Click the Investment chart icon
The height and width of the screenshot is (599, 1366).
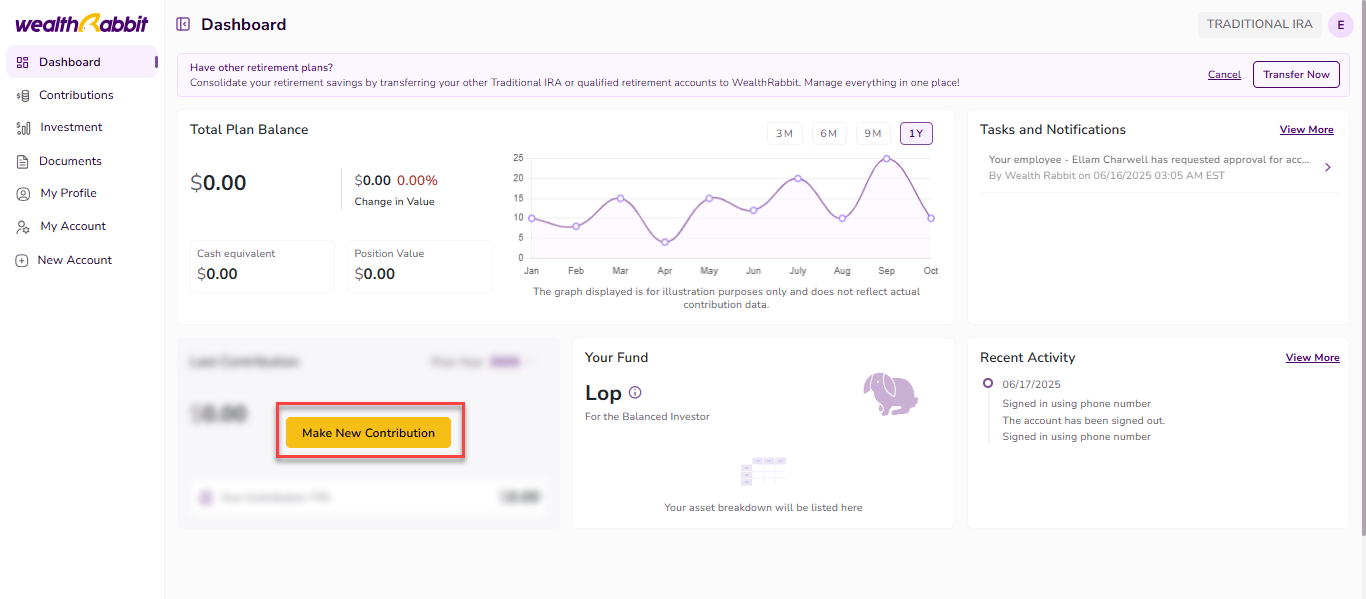(x=22, y=128)
